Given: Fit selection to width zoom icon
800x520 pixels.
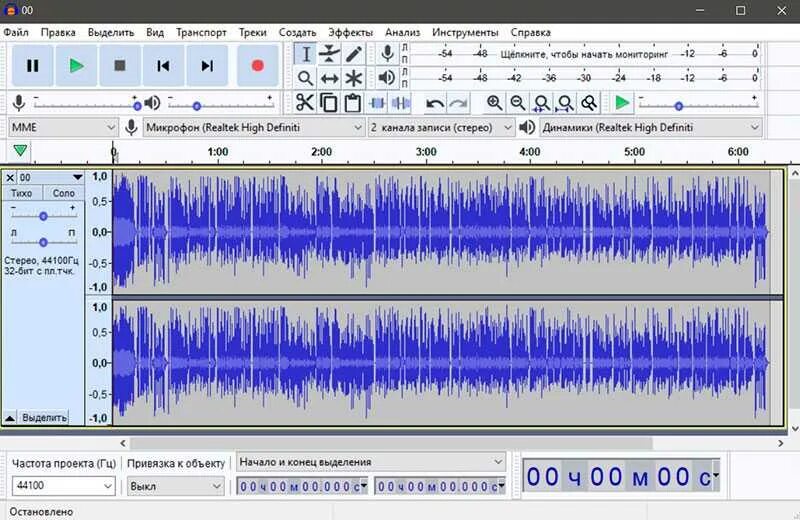Looking at the screenshot, I should click(542, 103).
